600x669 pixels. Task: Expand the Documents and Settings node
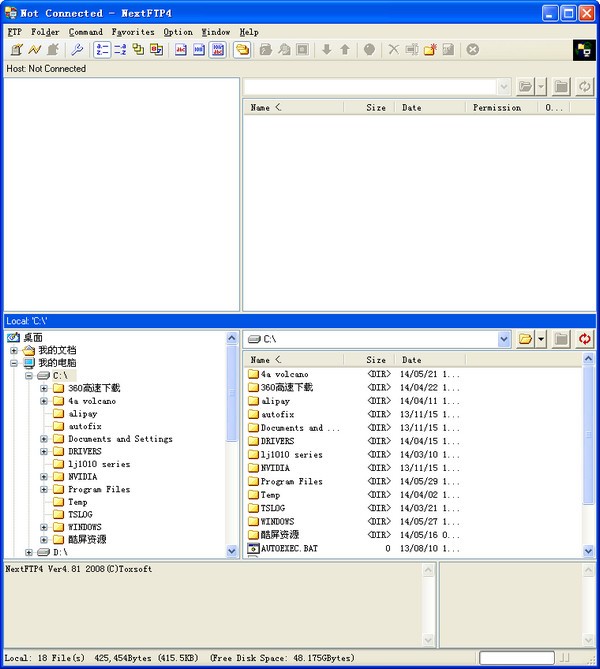[44, 439]
